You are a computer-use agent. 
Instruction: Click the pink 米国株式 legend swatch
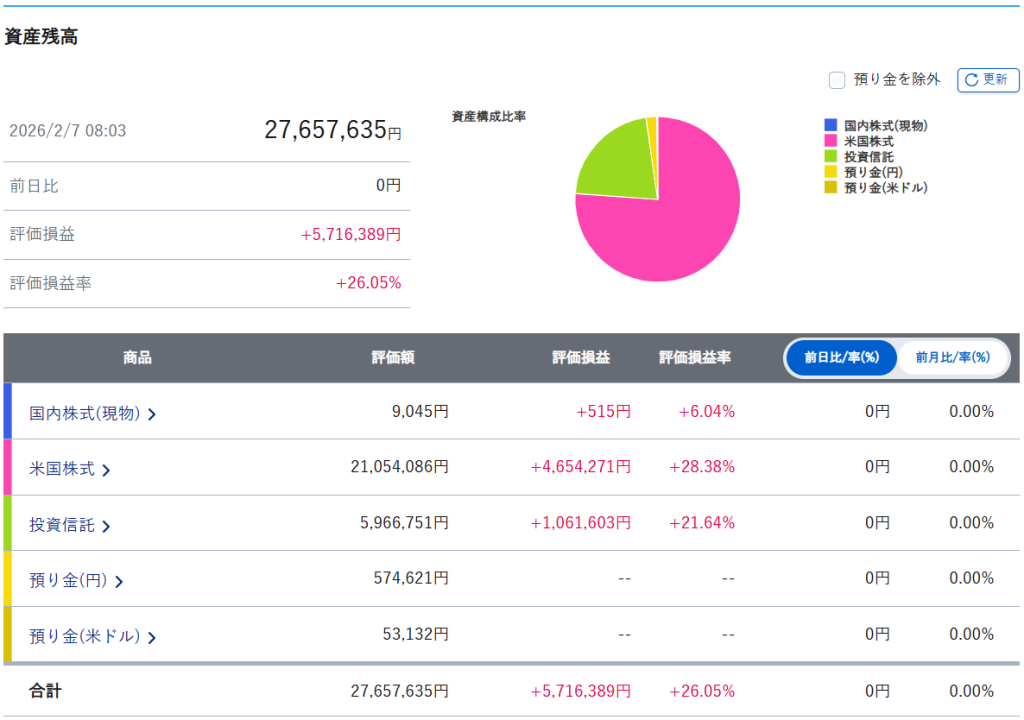click(x=830, y=142)
